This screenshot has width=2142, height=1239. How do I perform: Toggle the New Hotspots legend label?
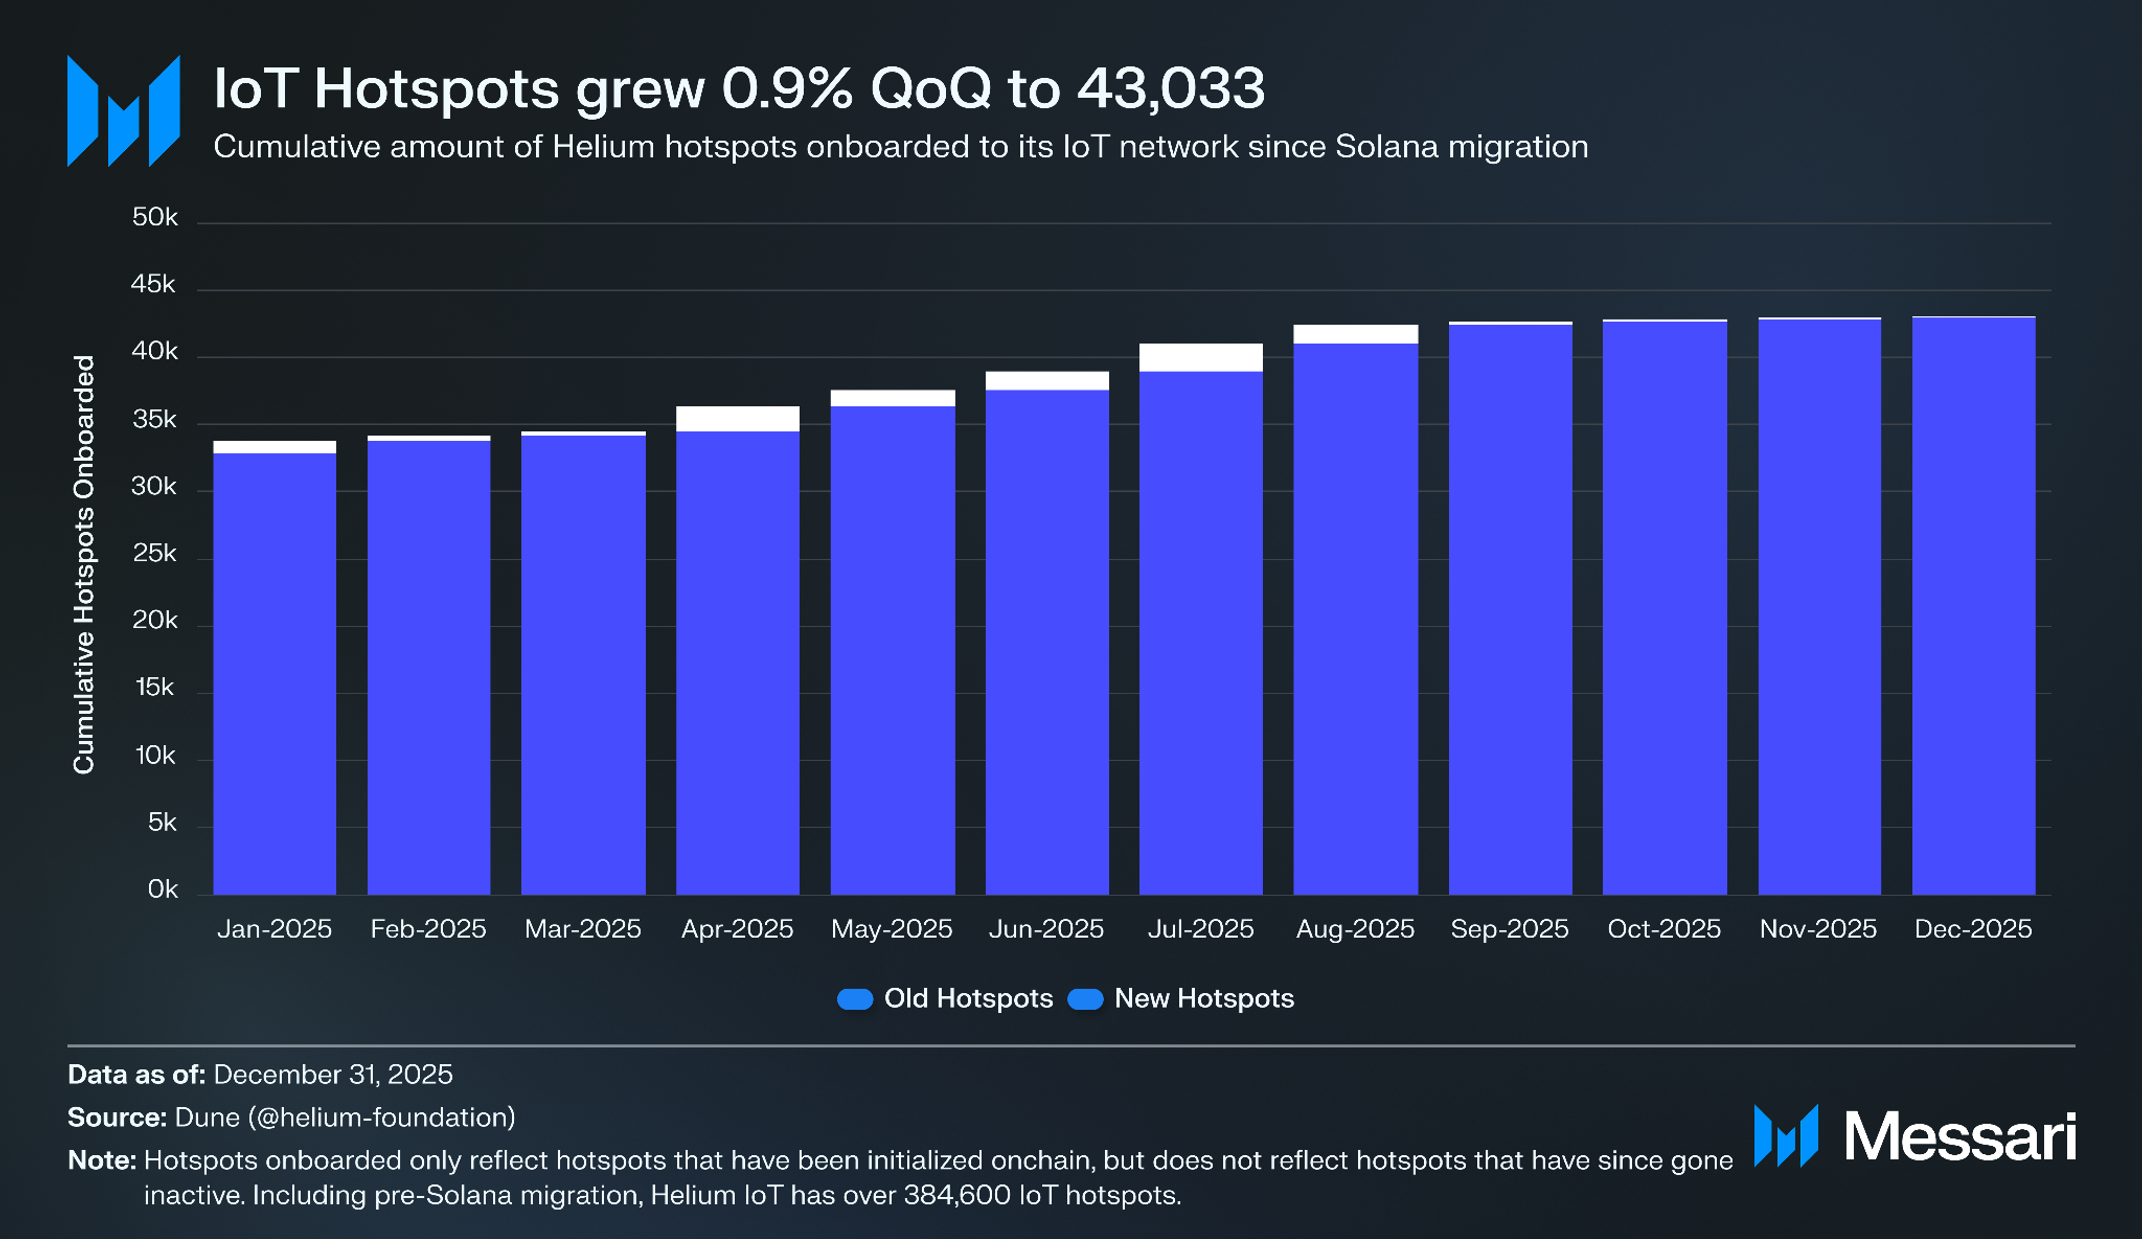[x=1204, y=999]
